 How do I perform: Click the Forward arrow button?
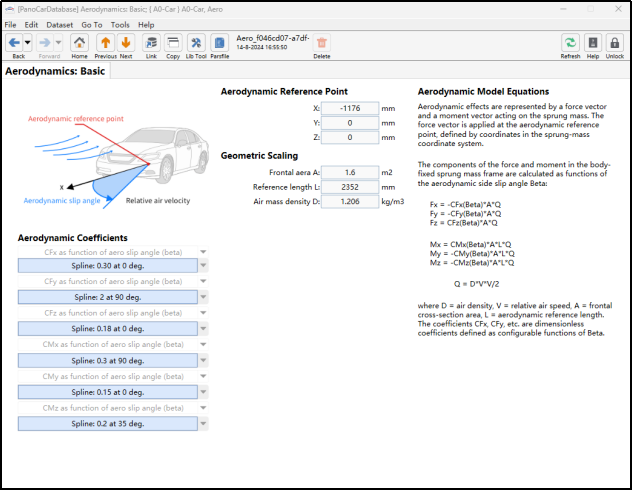[x=45, y=42]
